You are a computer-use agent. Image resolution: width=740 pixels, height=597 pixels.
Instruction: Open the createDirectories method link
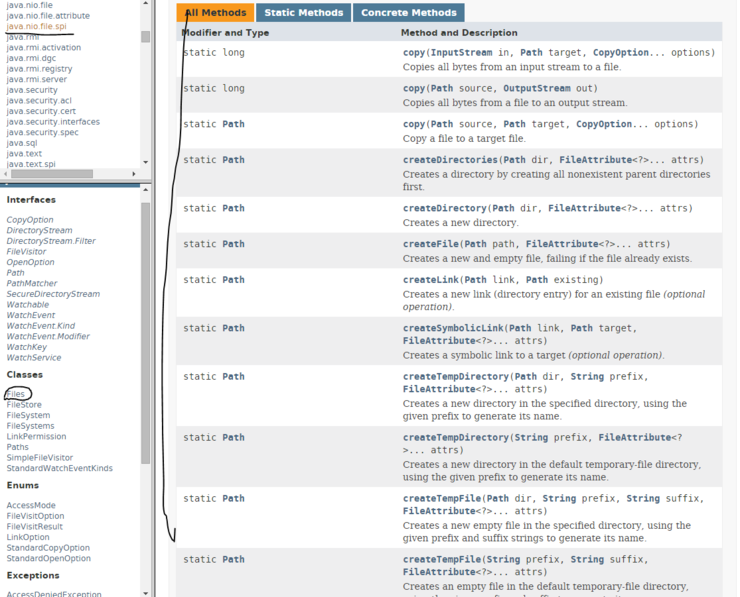(450, 160)
